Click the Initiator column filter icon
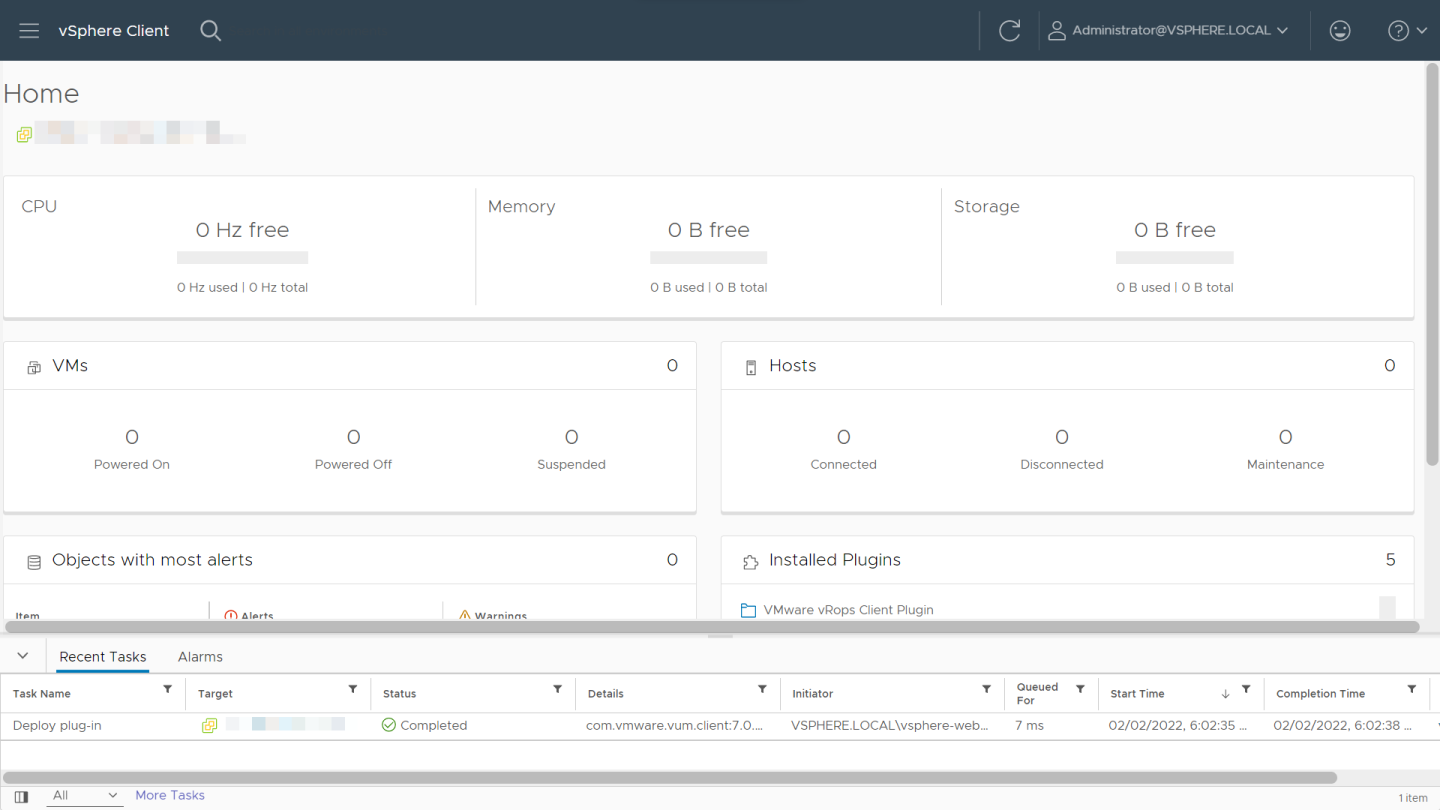This screenshot has height=810, width=1440. coord(986,690)
